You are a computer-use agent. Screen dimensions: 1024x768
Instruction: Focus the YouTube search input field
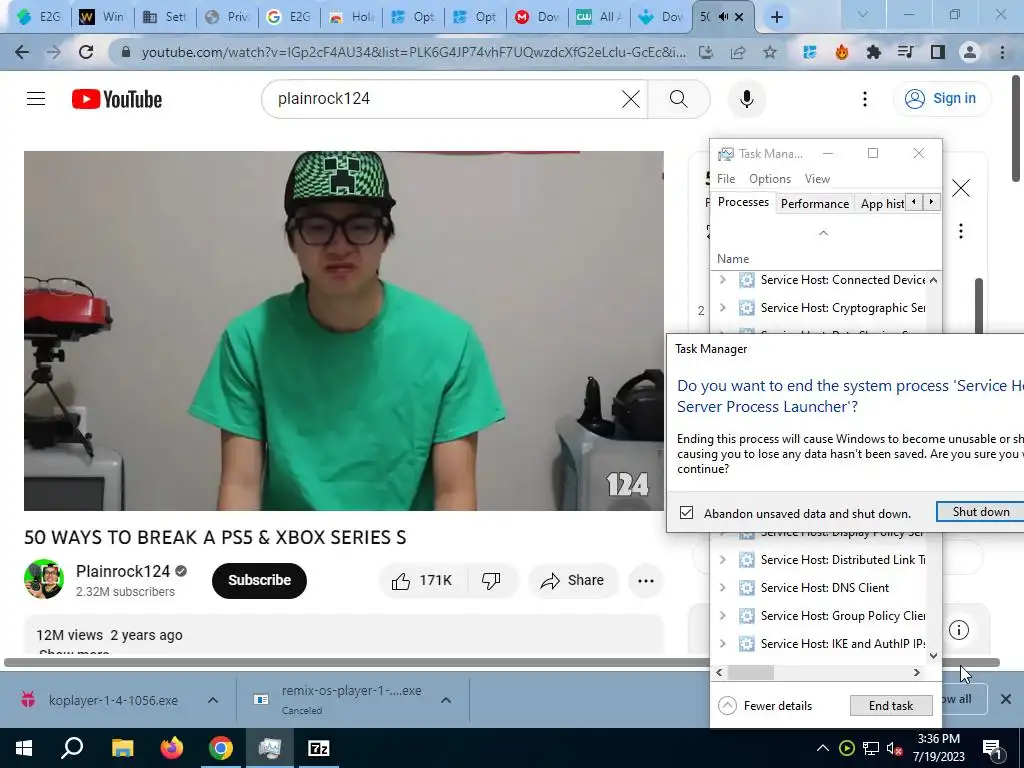[444, 99]
